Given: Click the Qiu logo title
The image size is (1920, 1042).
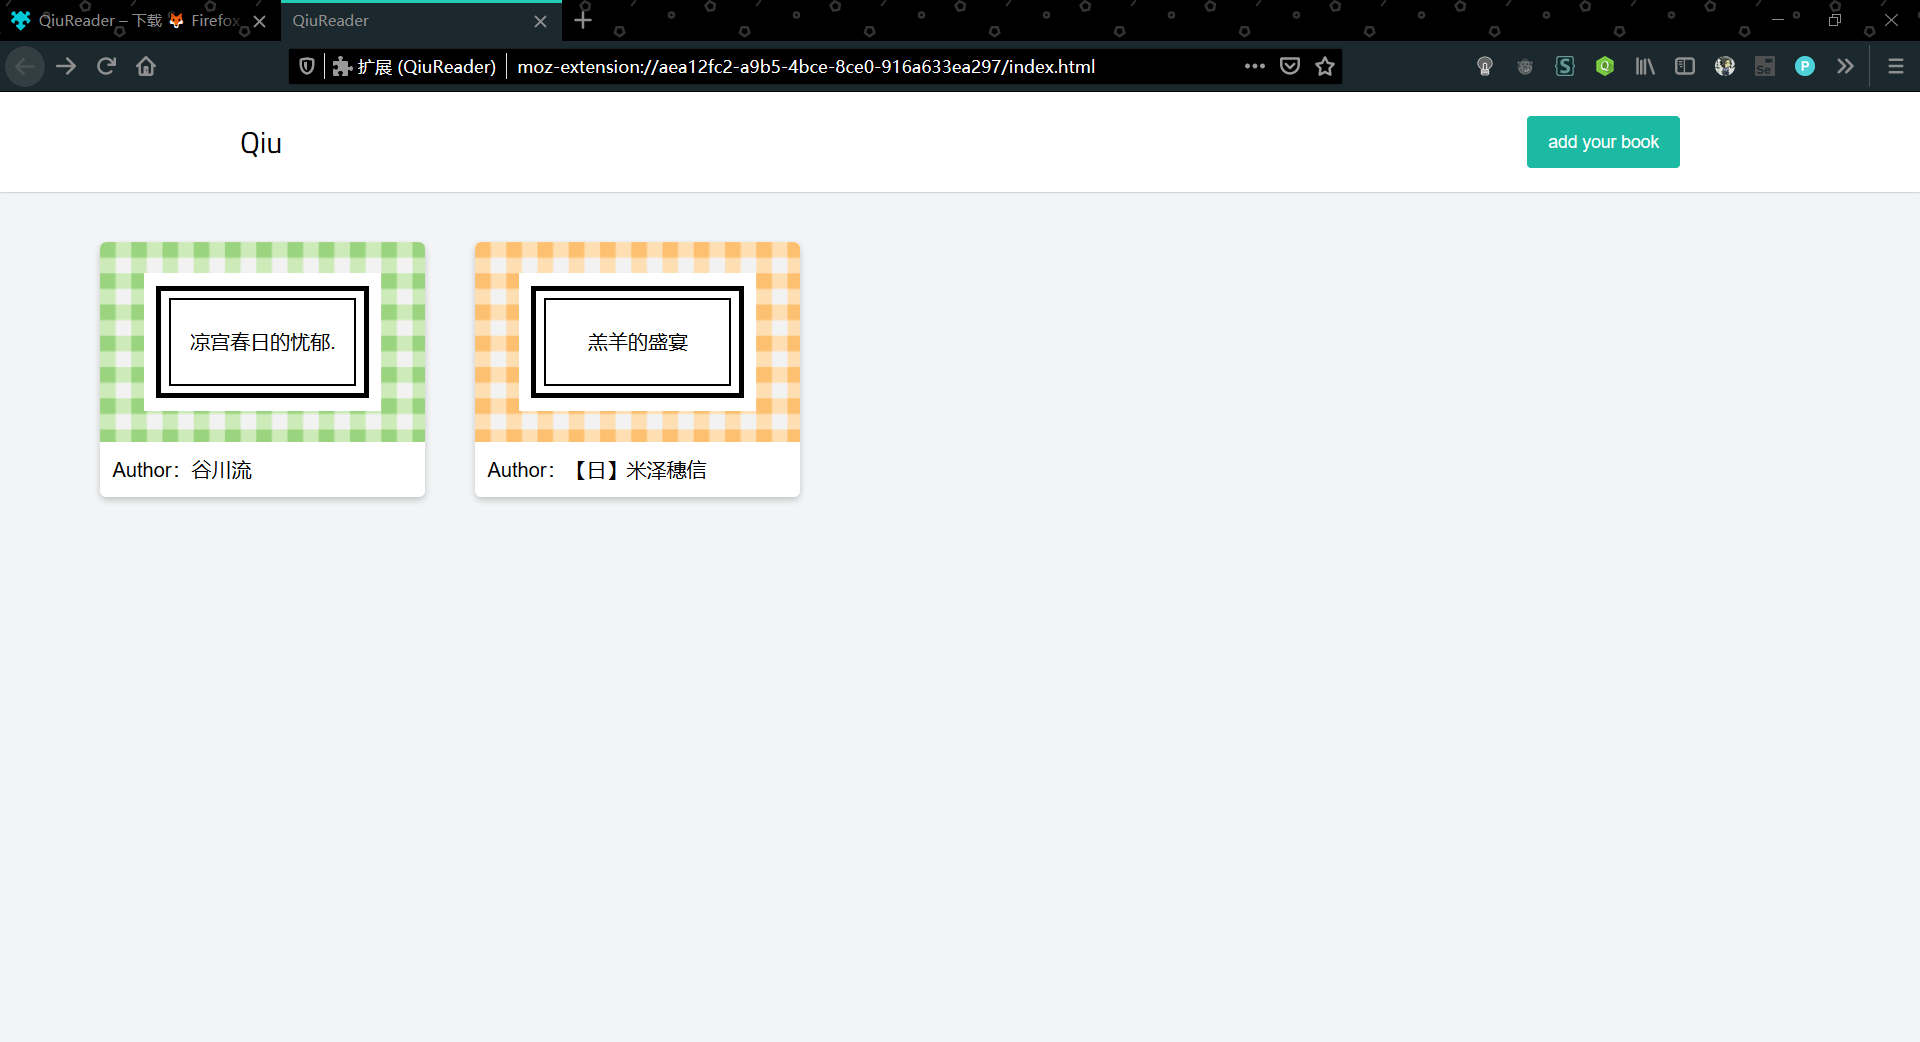Looking at the screenshot, I should point(261,143).
